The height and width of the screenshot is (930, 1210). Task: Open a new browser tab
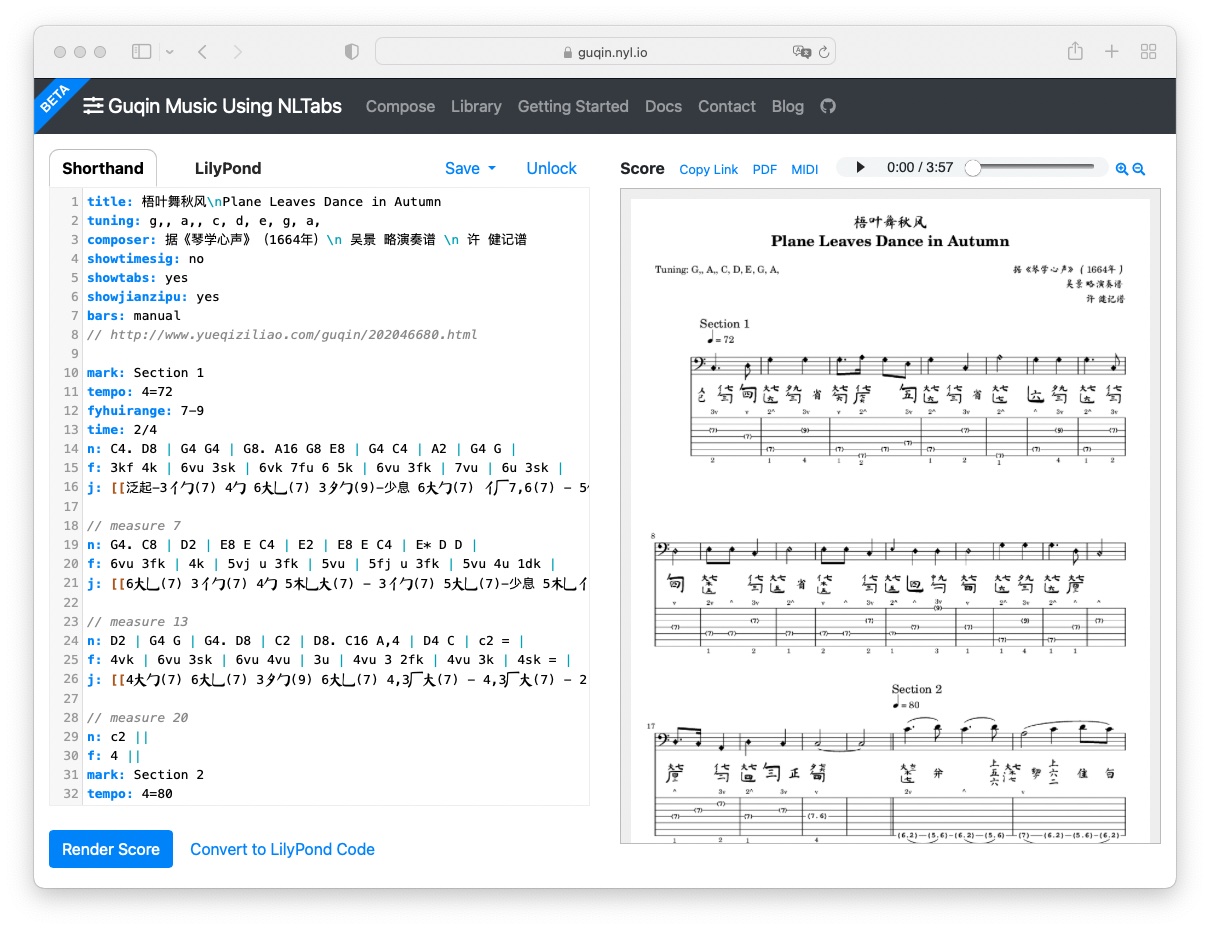(1111, 51)
